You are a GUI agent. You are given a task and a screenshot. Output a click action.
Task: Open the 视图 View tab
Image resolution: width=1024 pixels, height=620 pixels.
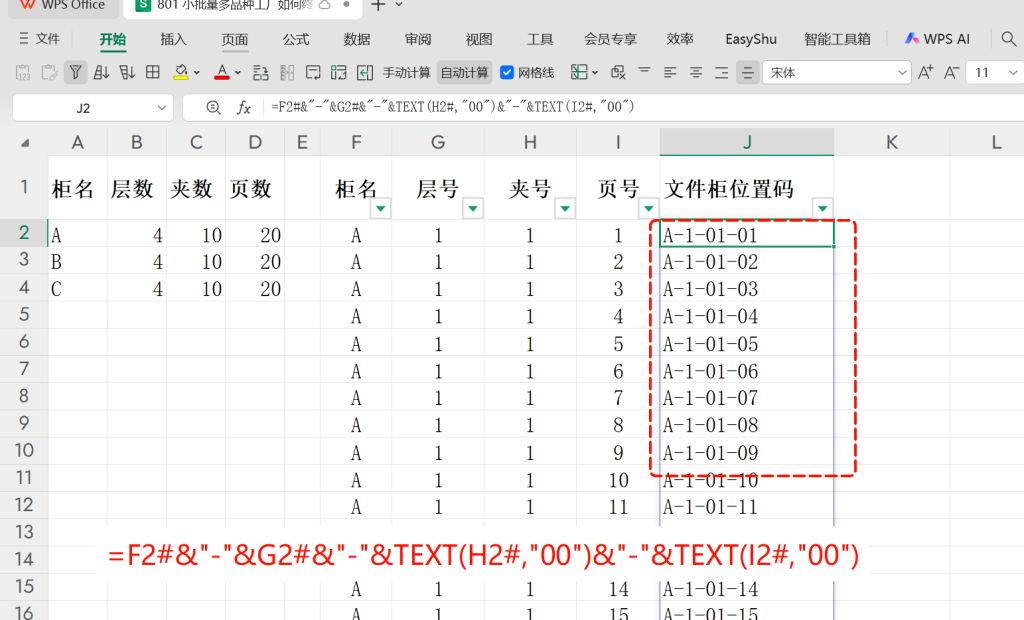pyautogui.click(x=479, y=39)
